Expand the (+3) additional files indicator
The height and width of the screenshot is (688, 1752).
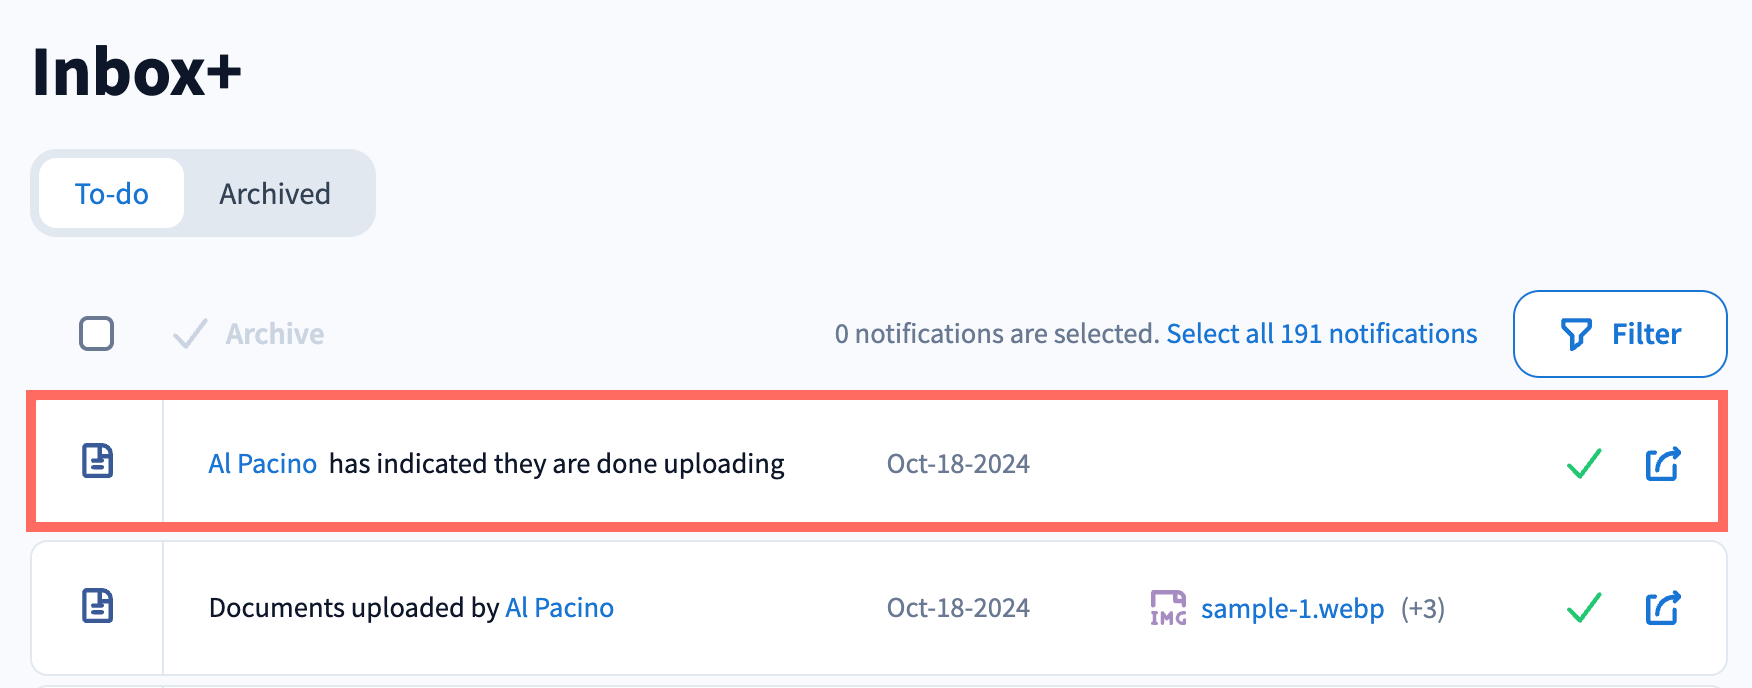(1422, 609)
